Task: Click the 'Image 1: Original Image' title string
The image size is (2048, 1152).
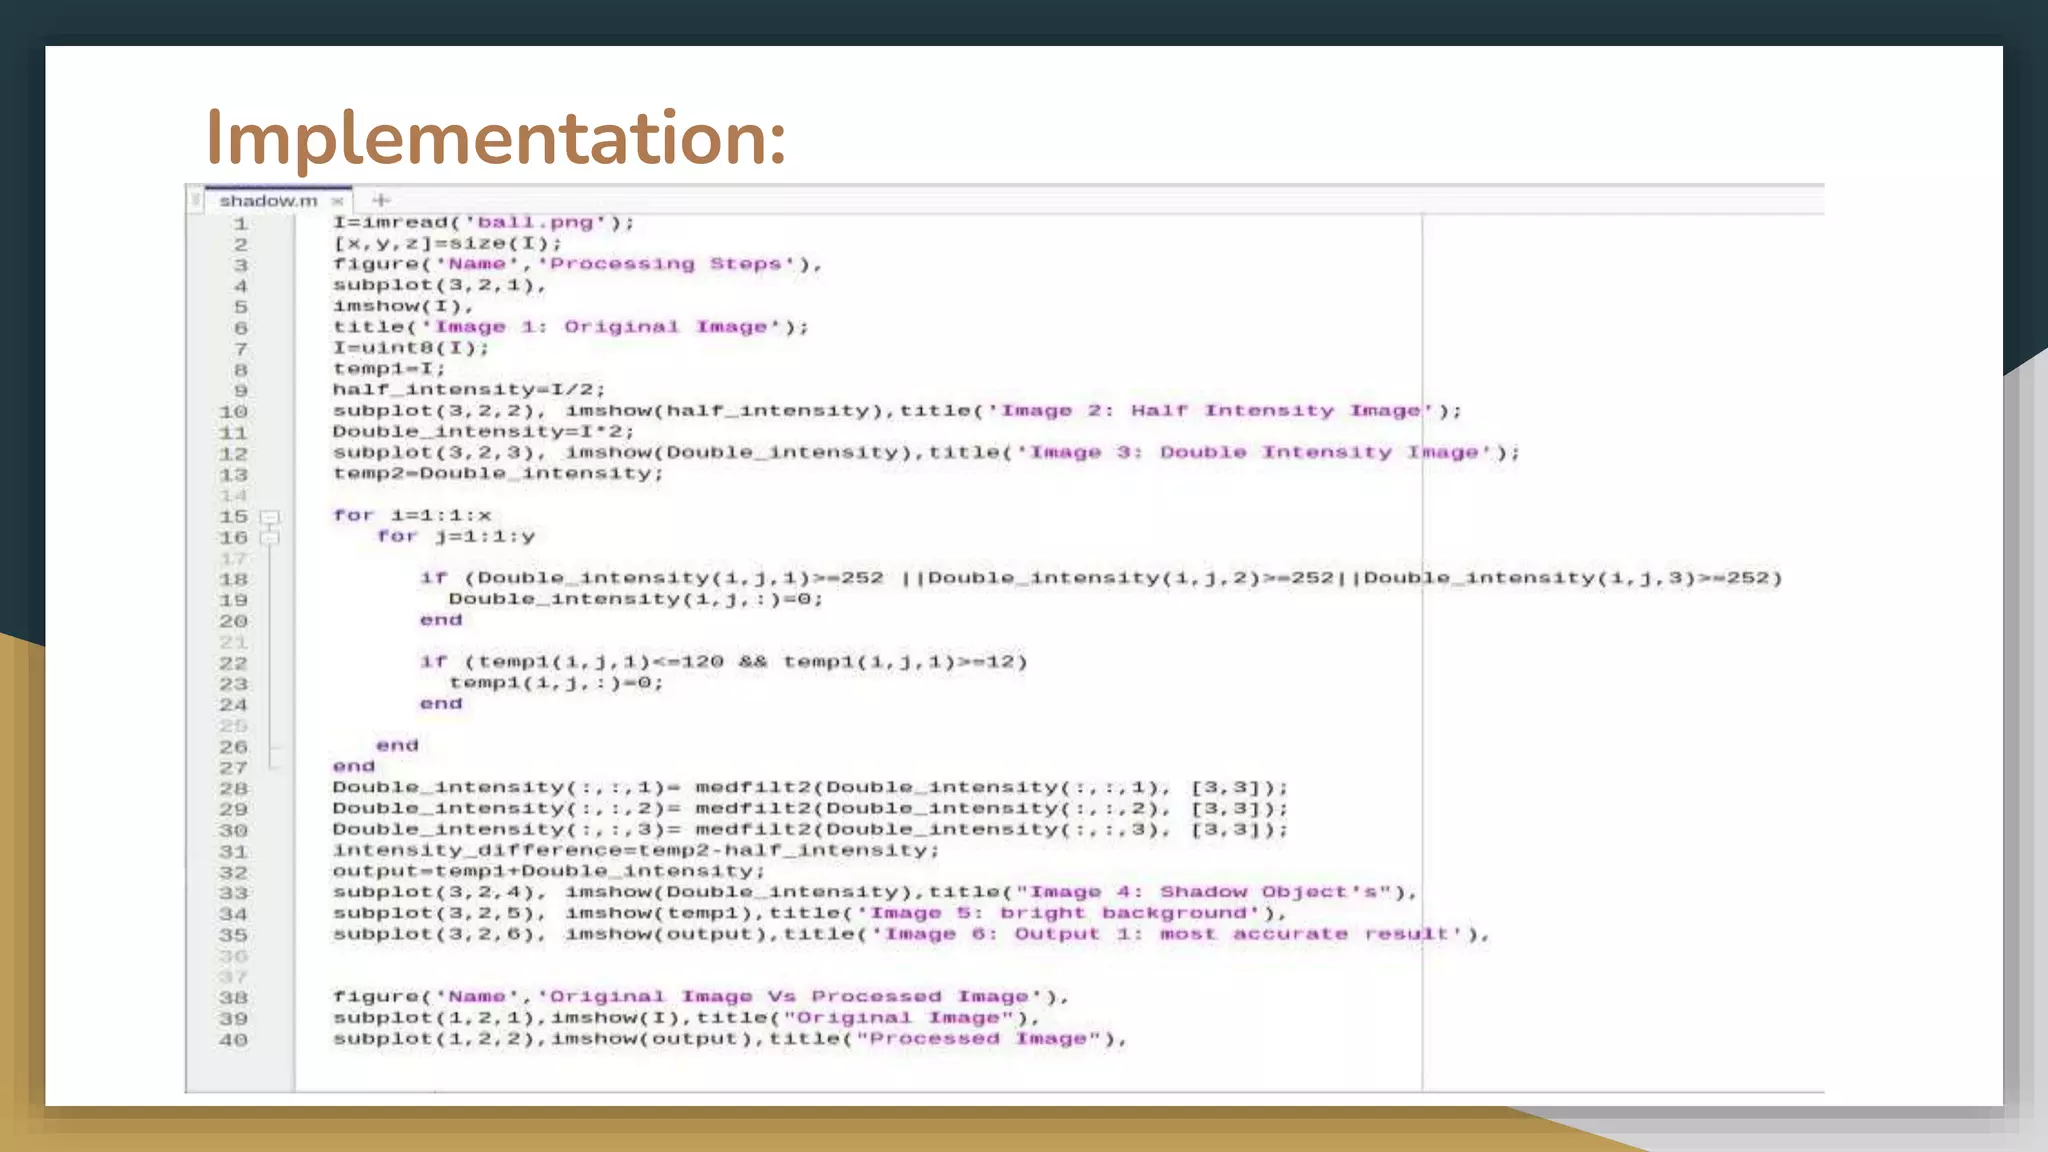Action: pyautogui.click(x=600, y=327)
